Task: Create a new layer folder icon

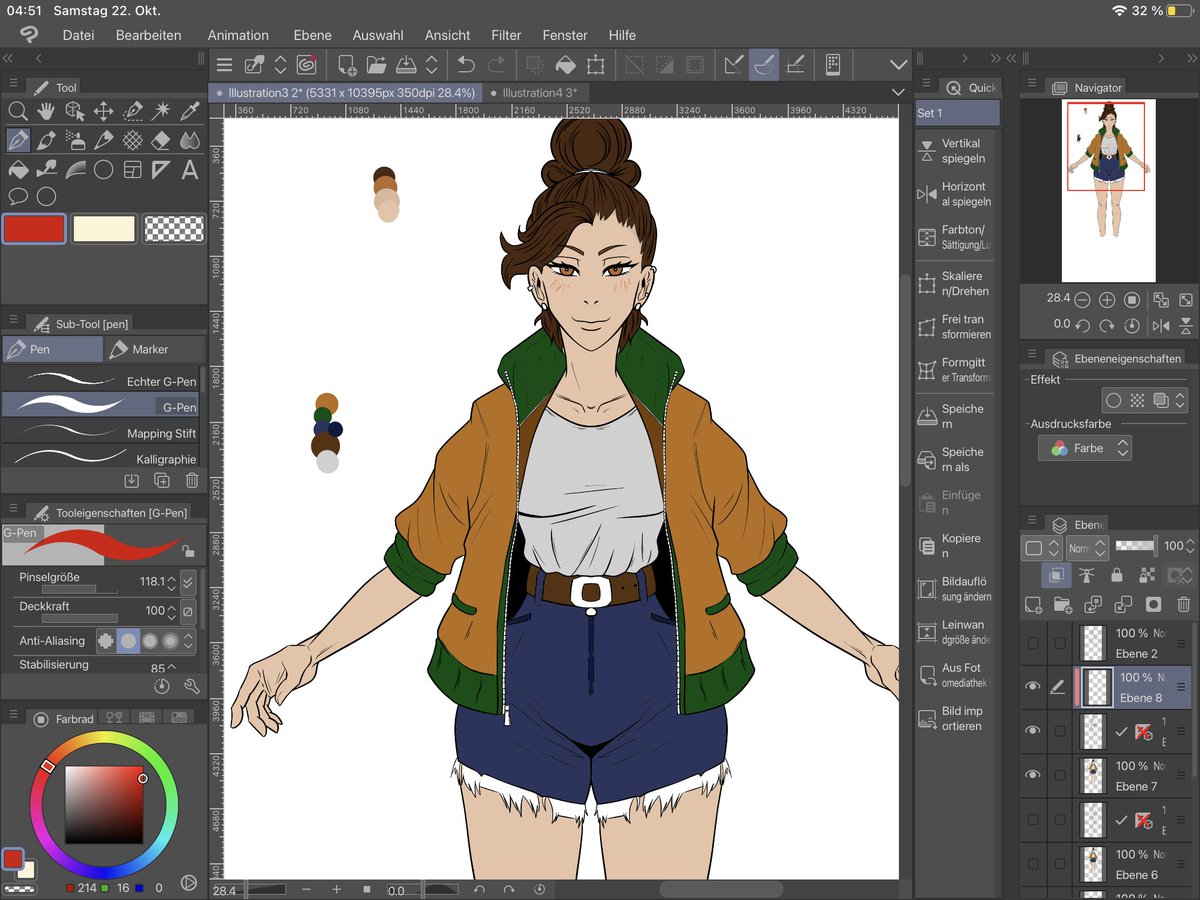Action: point(1063,604)
